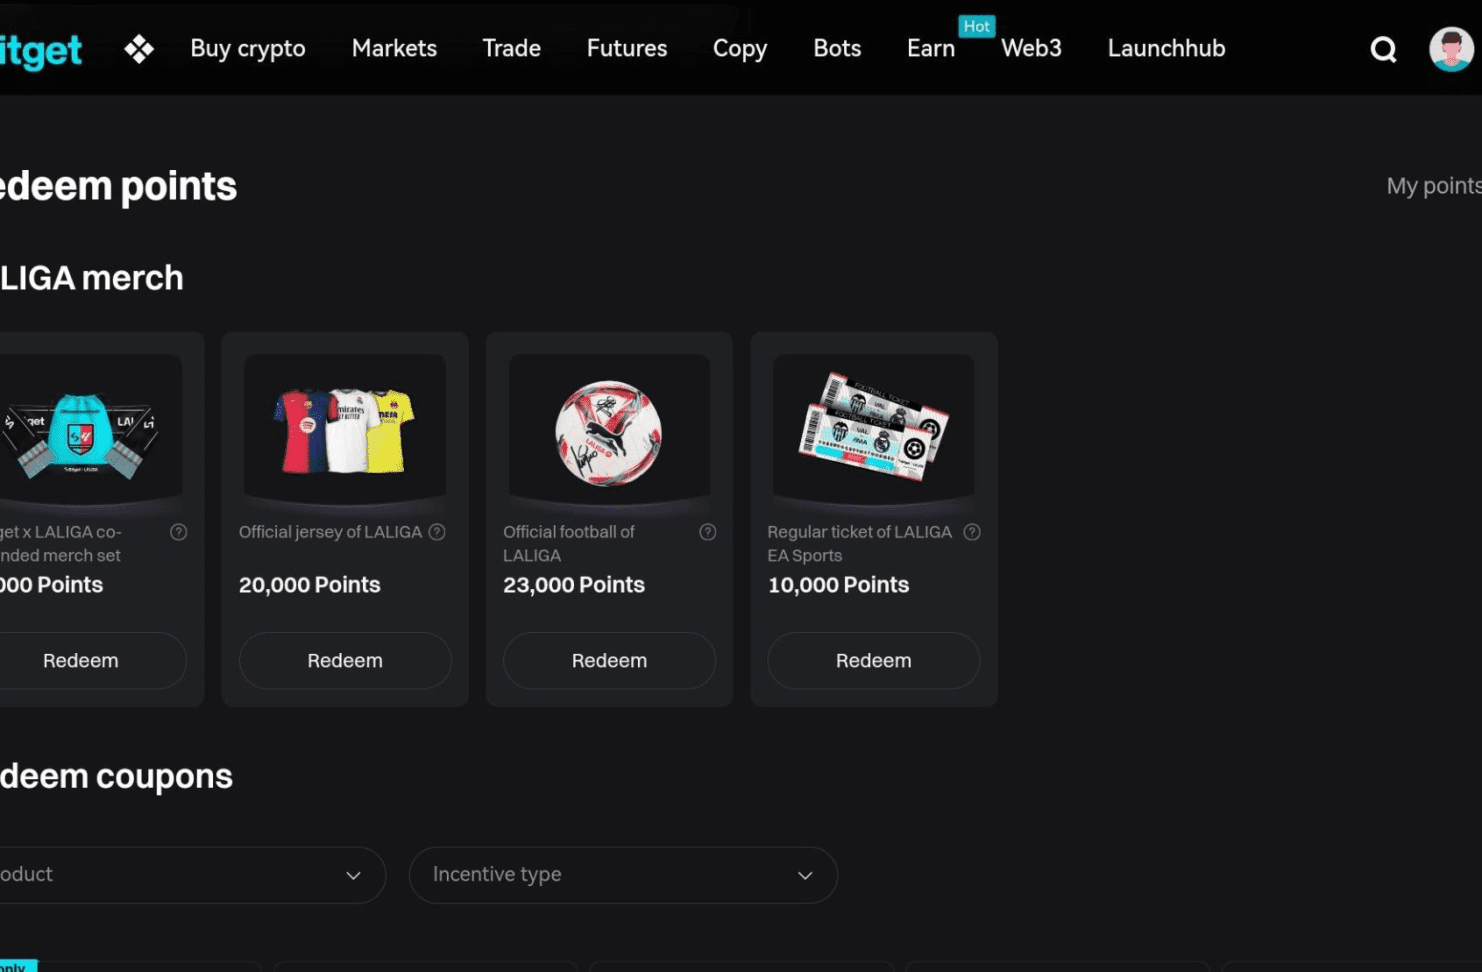Click help icon beside co-branded merch set
The height and width of the screenshot is (972, 1482).
[x=179, y=532]
